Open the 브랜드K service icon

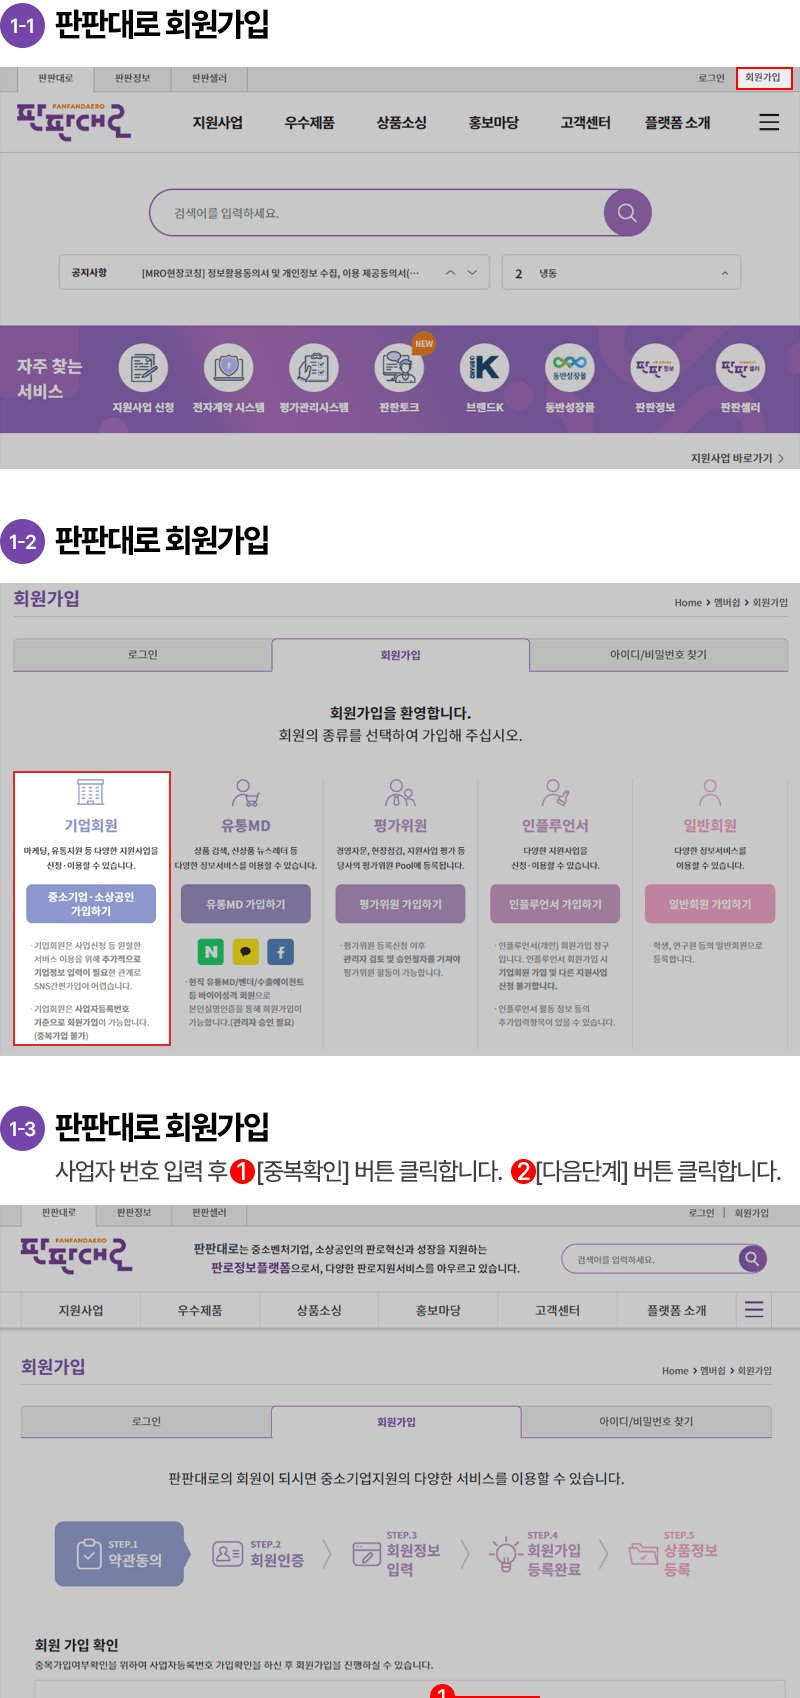485,368
